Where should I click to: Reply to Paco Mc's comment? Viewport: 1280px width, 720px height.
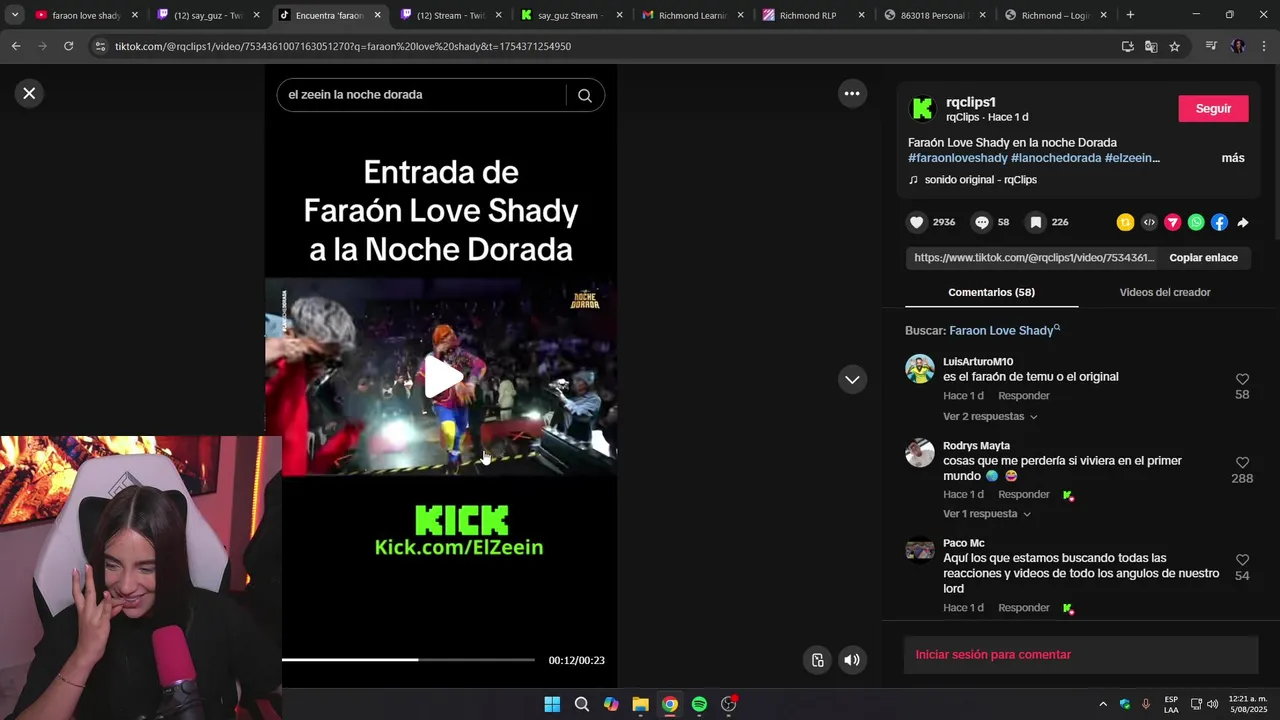[1023, 608]
